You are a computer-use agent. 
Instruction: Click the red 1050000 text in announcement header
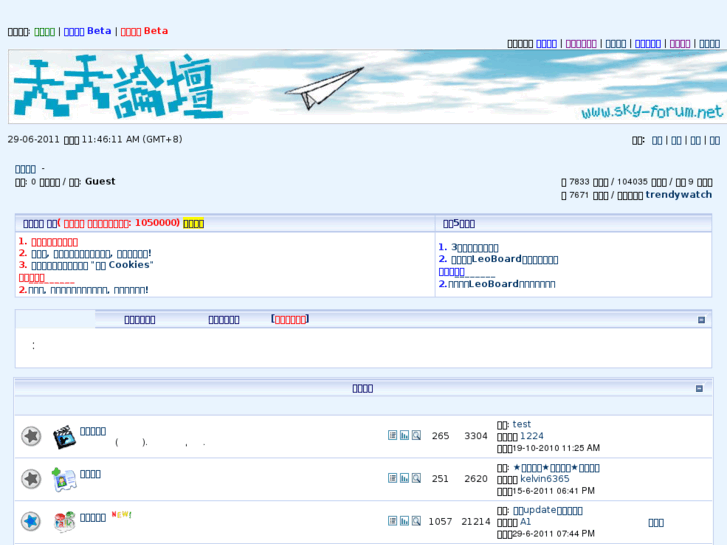click(x=157, y=223)
